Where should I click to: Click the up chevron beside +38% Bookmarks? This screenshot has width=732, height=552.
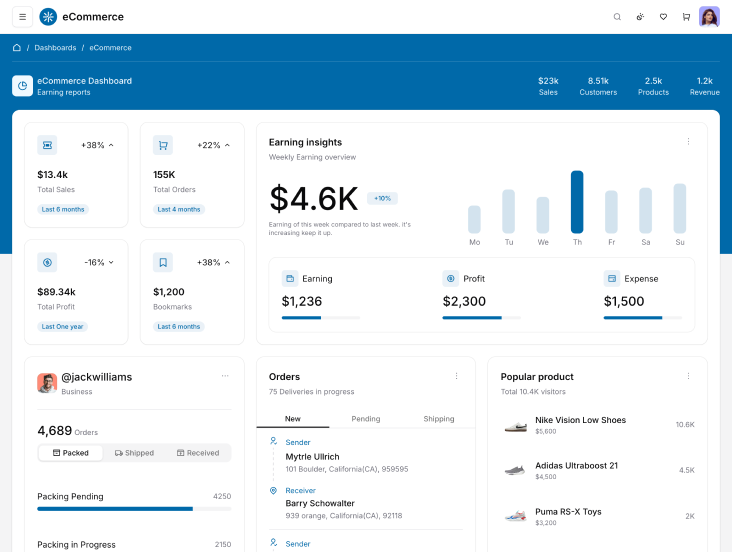(x=227, y=262)
